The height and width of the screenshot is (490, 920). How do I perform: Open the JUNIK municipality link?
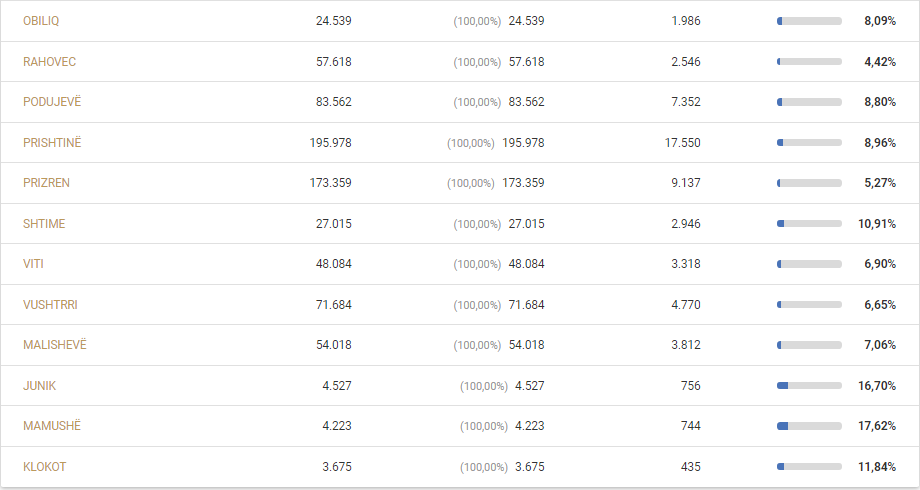tap(40, 386)
